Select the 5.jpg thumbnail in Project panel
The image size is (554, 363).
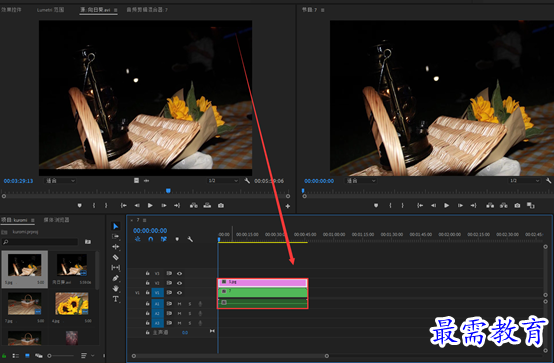coord(25,265)
